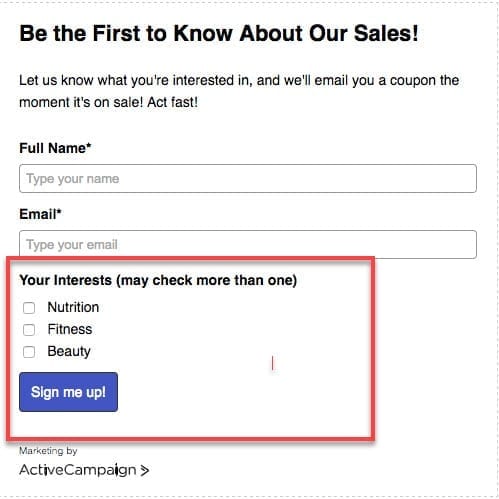Click the Let us know description paragraph
This screenshot has width=499, height=499.
pos(239,91)
